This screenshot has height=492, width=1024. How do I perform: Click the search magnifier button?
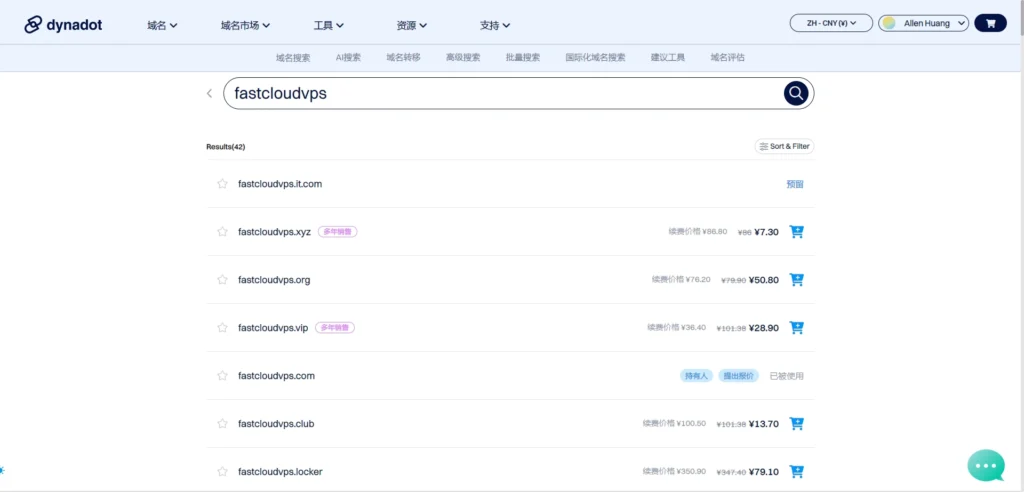point(795,93)
